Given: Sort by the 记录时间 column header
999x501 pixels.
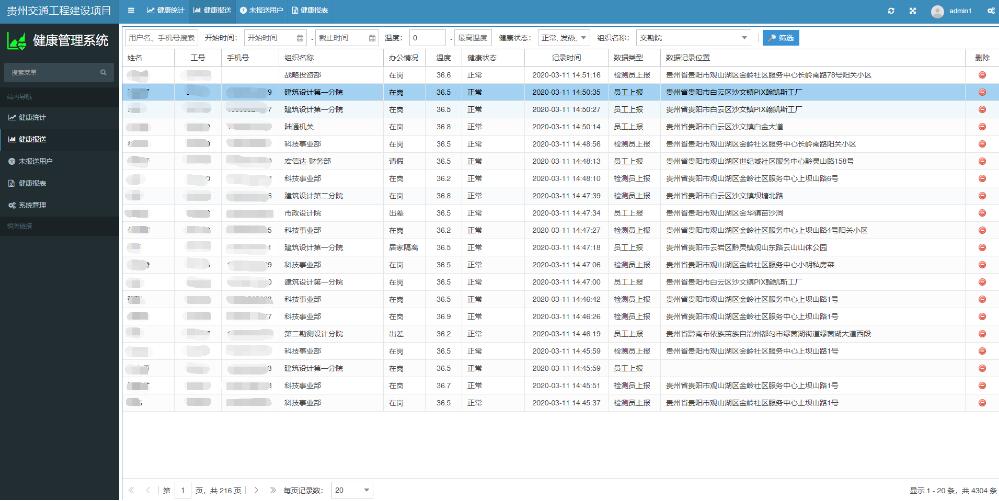Looking at the screenshot, I should (x=566, y=58).
